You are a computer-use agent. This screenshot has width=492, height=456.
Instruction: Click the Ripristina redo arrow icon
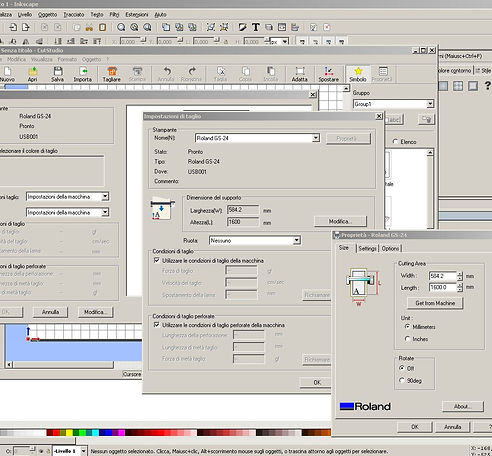(191, 71)
